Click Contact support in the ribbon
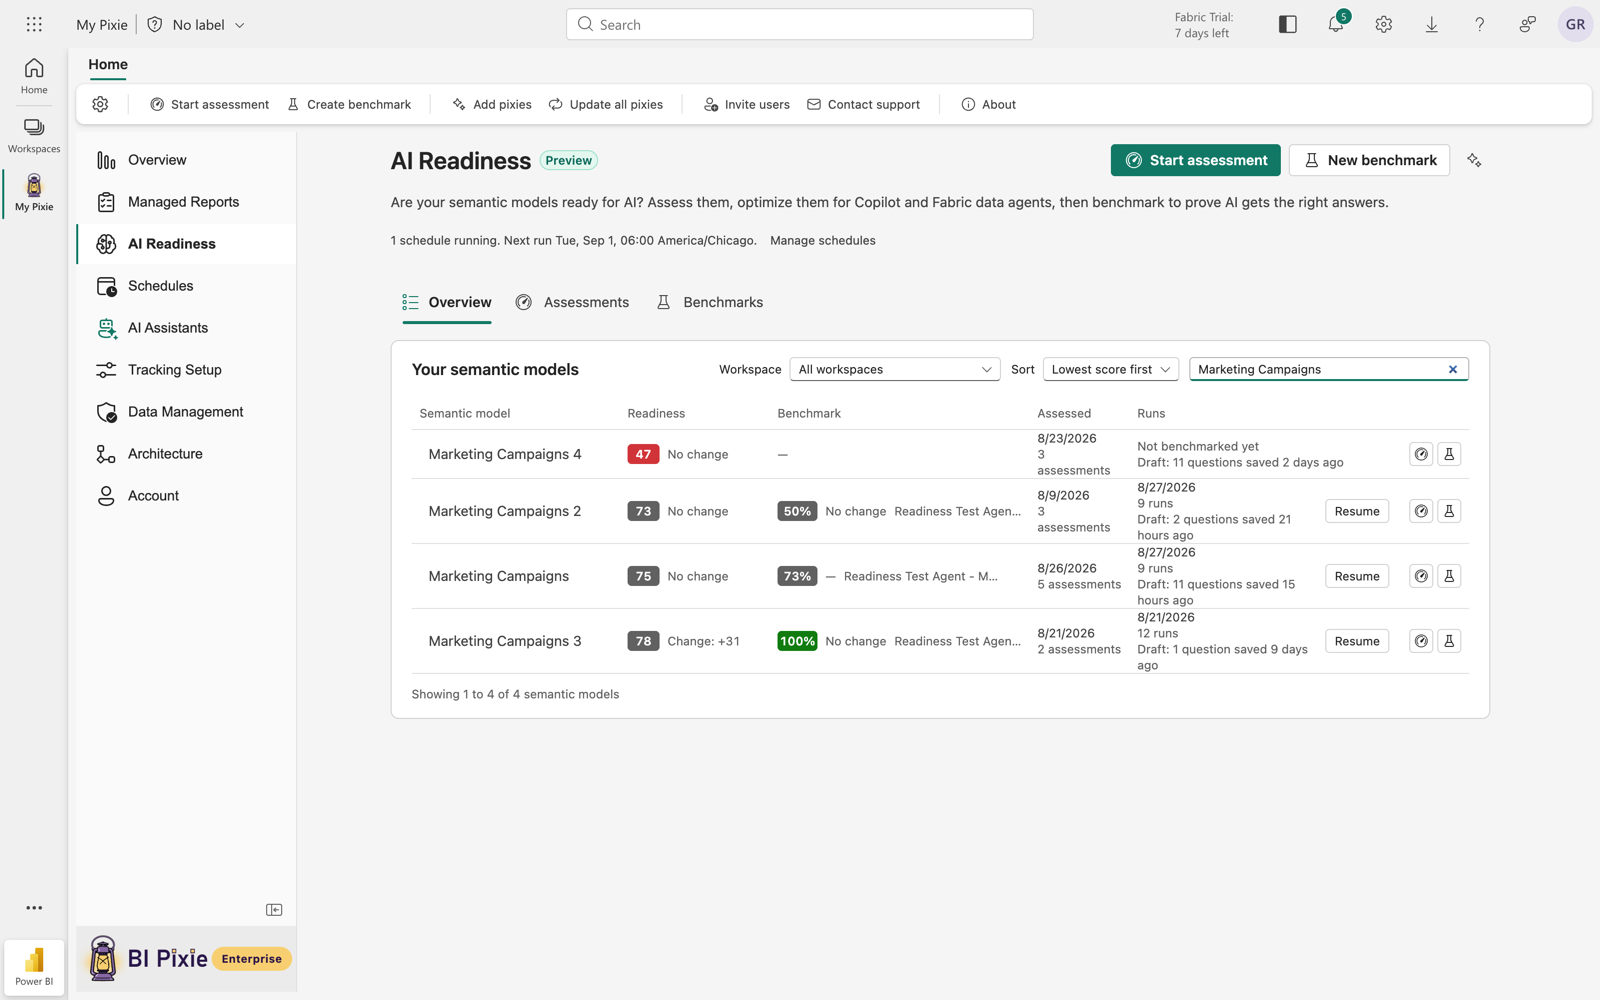This screenshot has height=1000, width=1600. (x=863, y=104)
